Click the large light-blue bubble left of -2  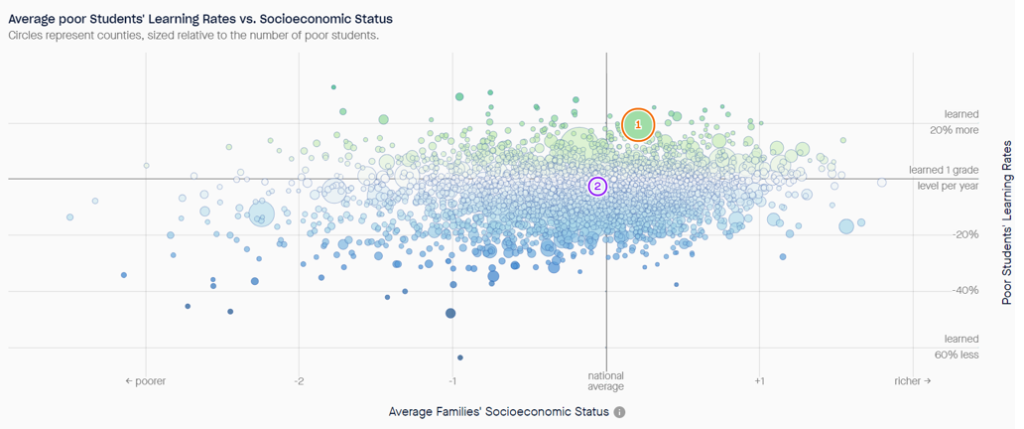(x=261, y=212)
